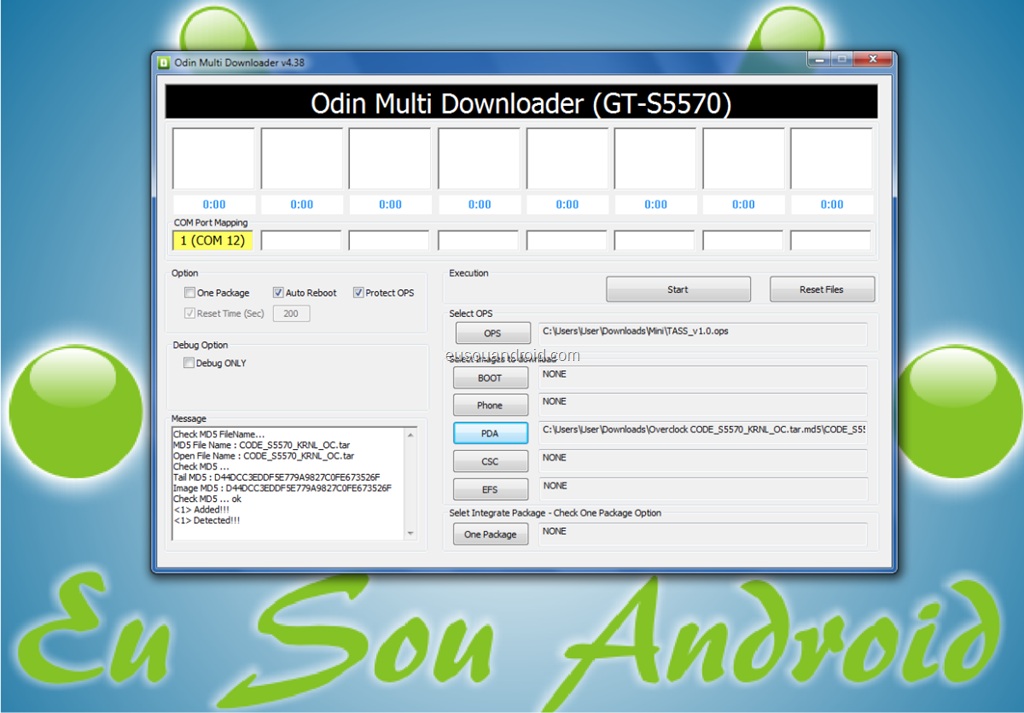This screenshot has height=713, width=1024.
Task: Click the EFS file button
Action: click(490, 489)
